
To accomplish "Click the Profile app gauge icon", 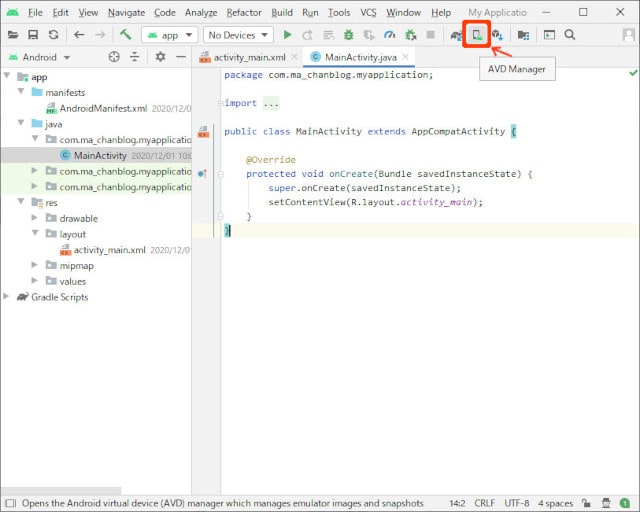I will (x=389, y=35).
